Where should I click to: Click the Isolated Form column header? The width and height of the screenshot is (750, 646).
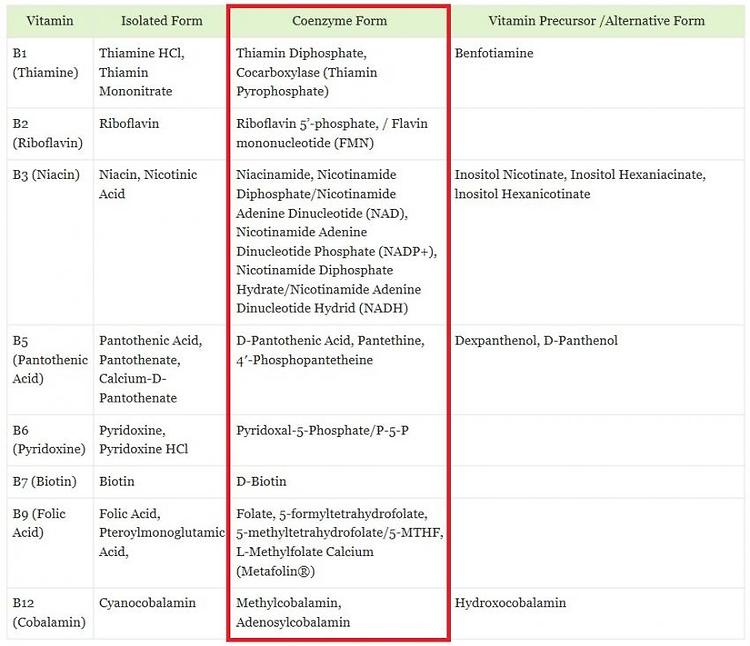pos(162,21)
